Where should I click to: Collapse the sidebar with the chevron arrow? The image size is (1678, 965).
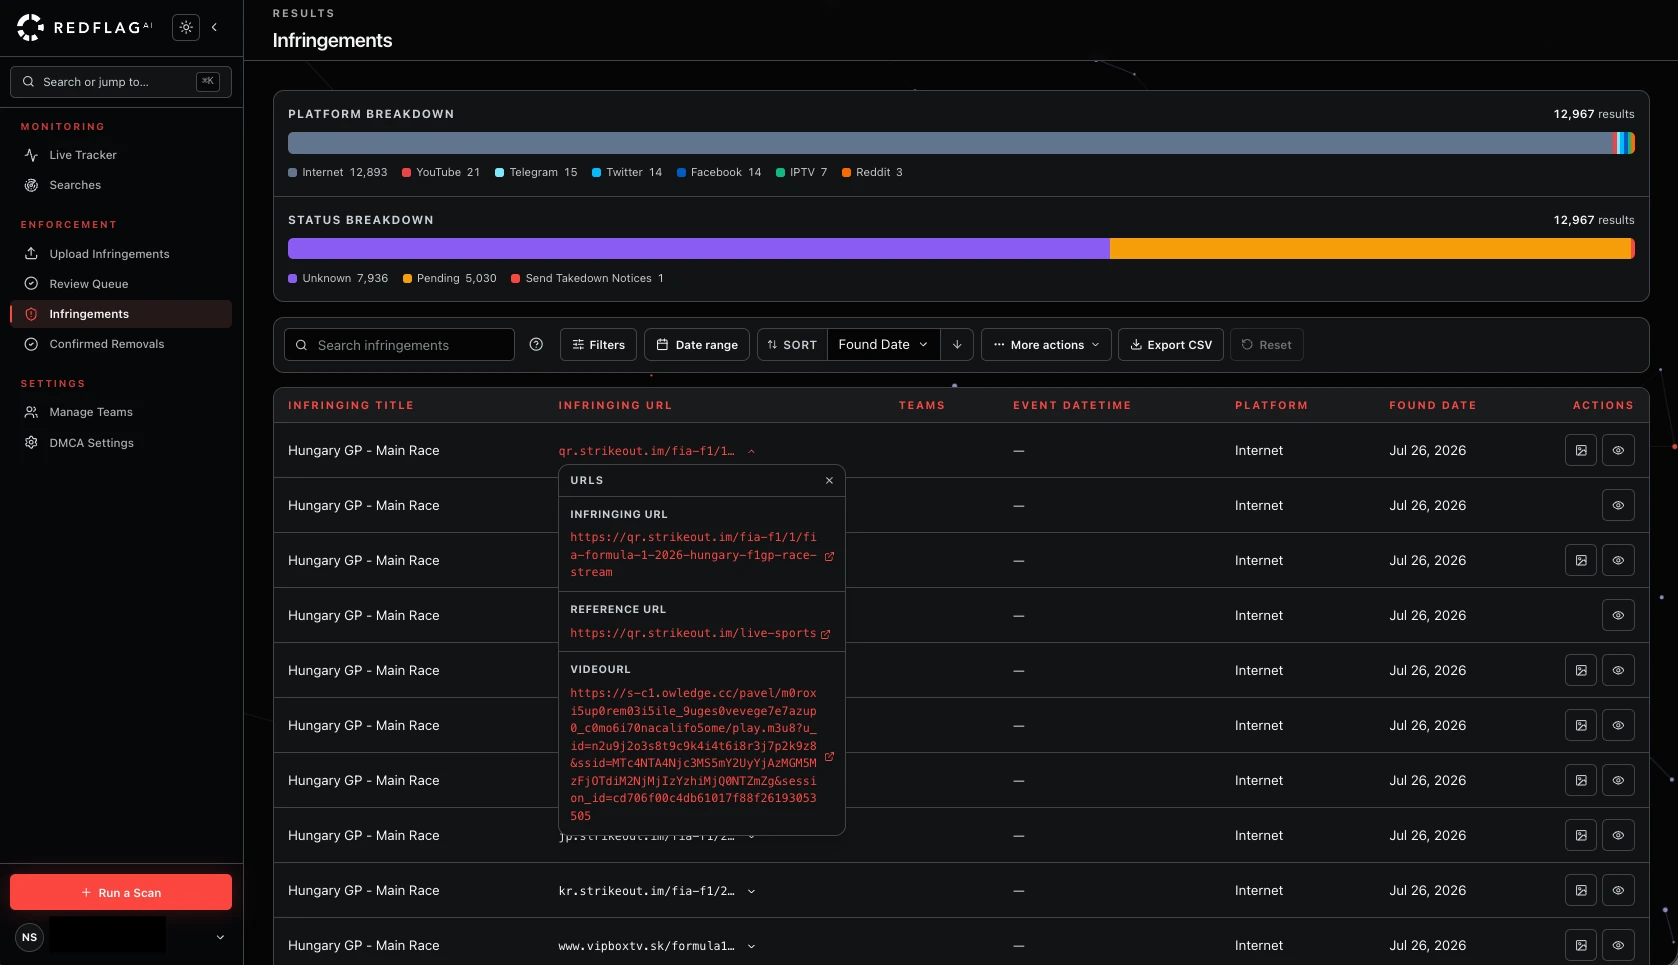[x=214, y=28]
